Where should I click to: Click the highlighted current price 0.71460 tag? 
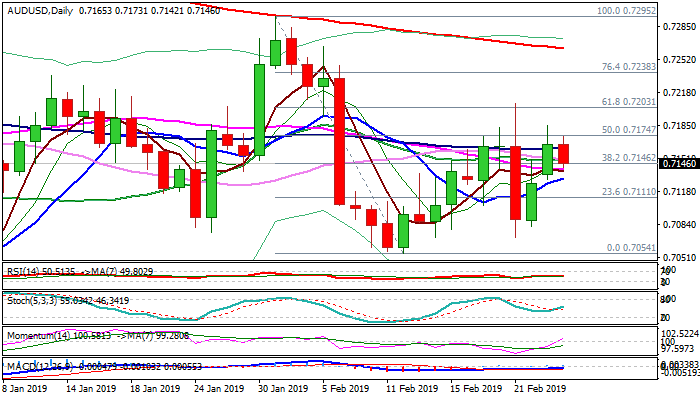[x=679, y=162]
